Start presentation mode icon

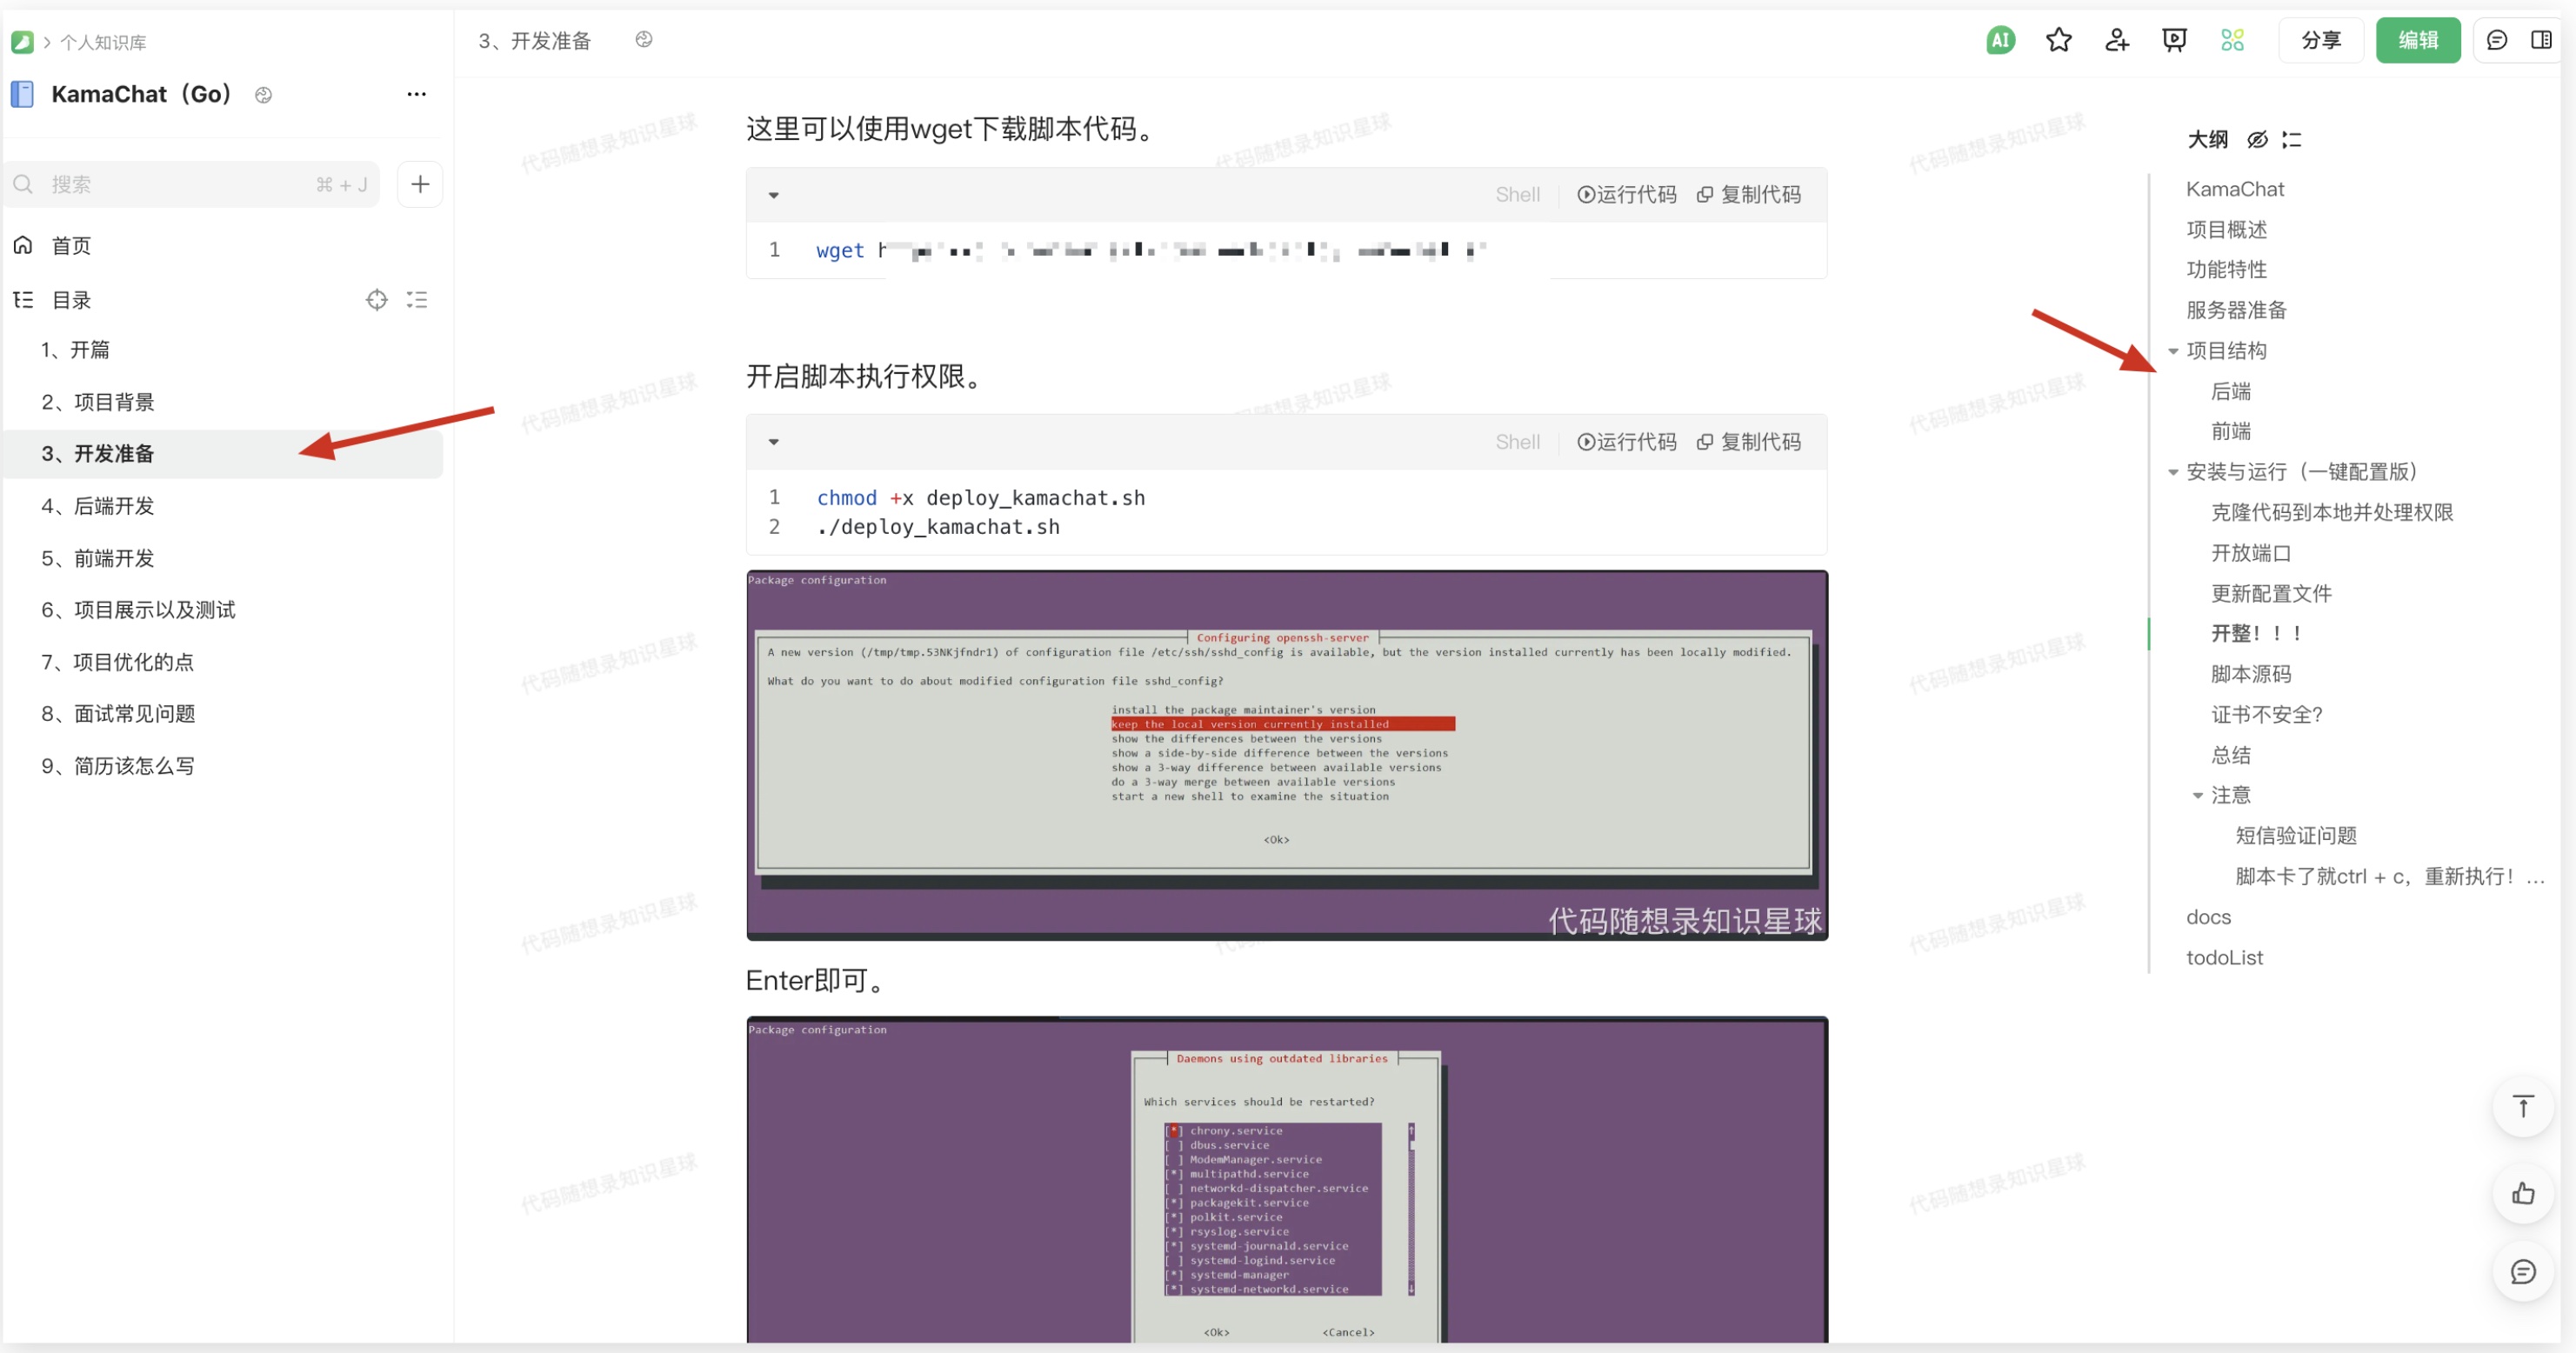coord(2174,40)
